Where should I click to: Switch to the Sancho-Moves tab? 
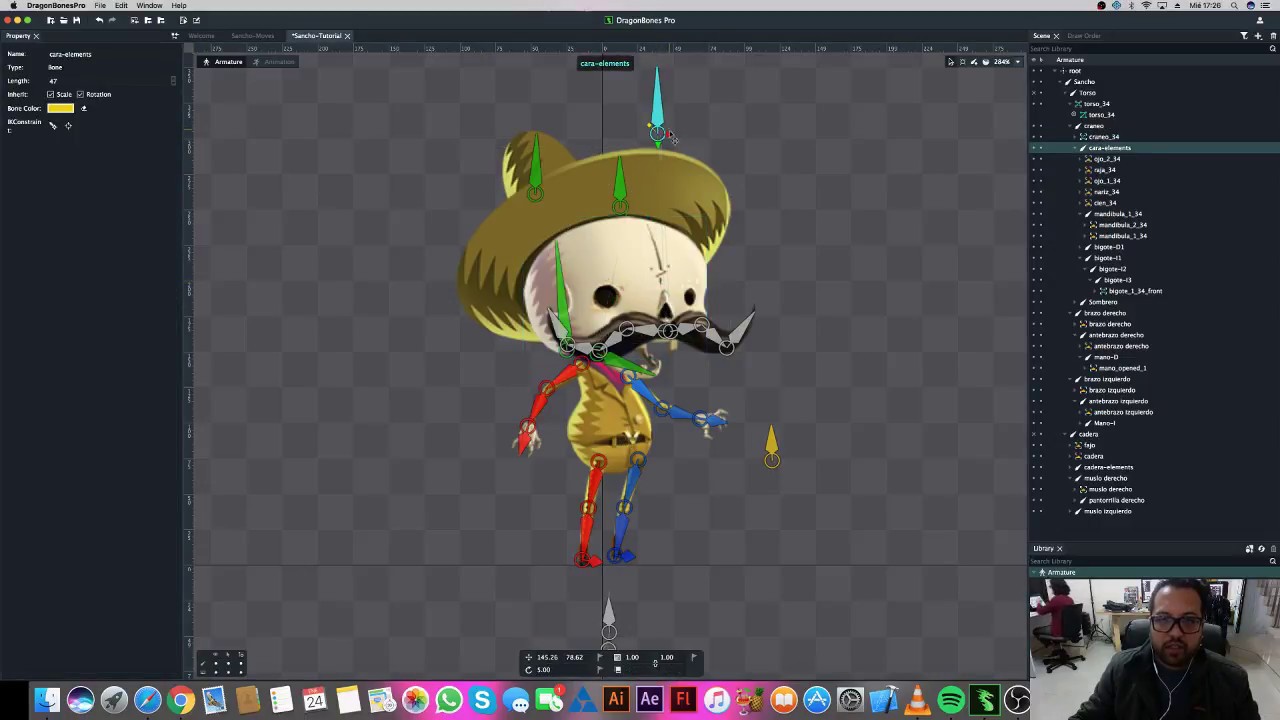pyautogui.click(x=253, y=36)
